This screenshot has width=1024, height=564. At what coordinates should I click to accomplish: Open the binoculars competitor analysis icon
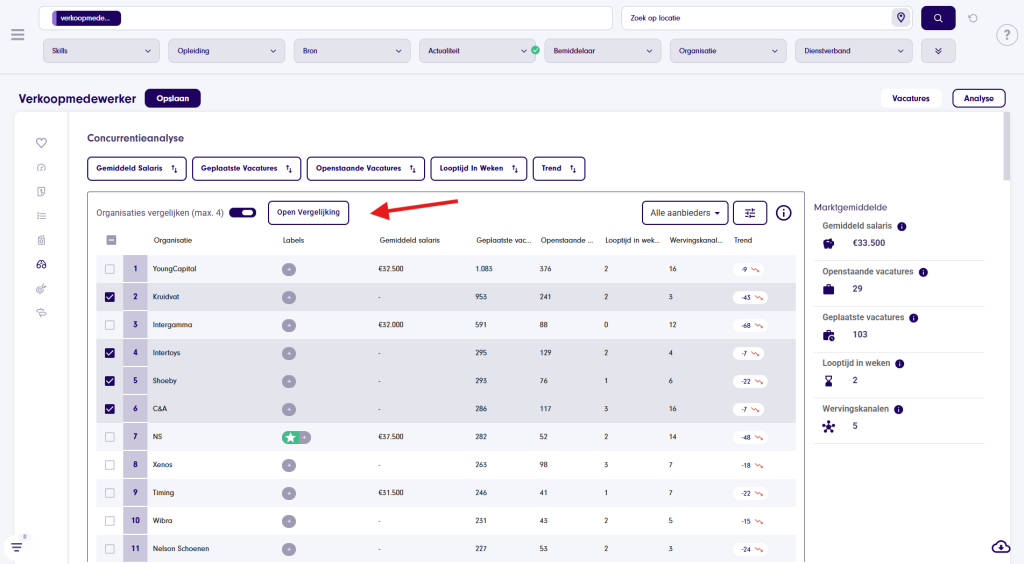pos(41,264)
